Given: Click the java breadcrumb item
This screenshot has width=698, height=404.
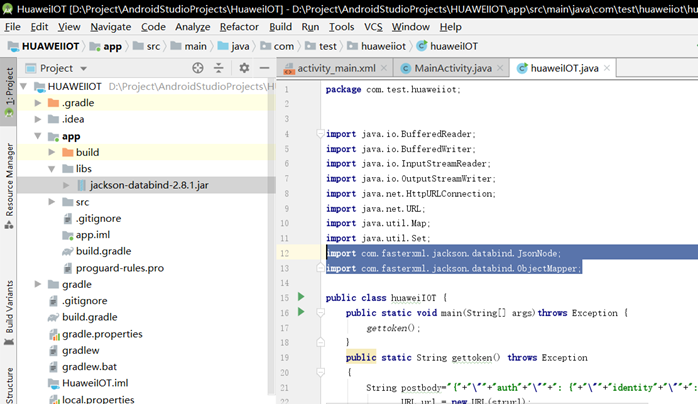Looking at the screenshot, I should point(234,46).
